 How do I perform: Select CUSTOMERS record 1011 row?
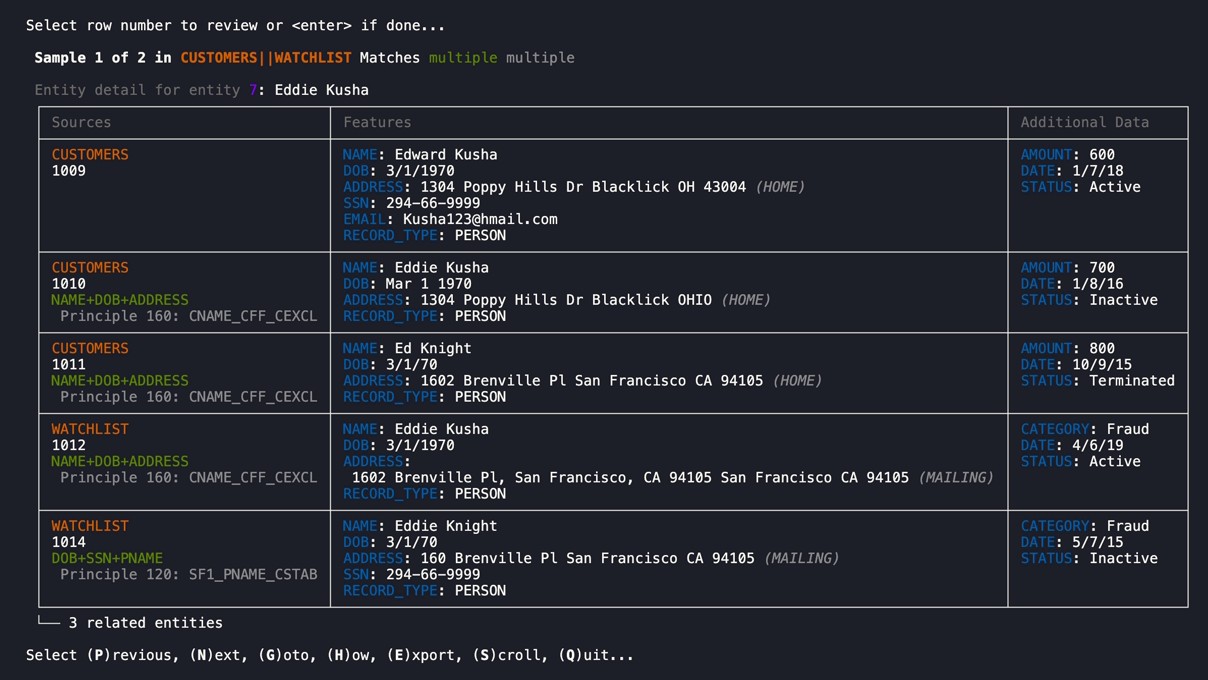[x=68, y=363]
